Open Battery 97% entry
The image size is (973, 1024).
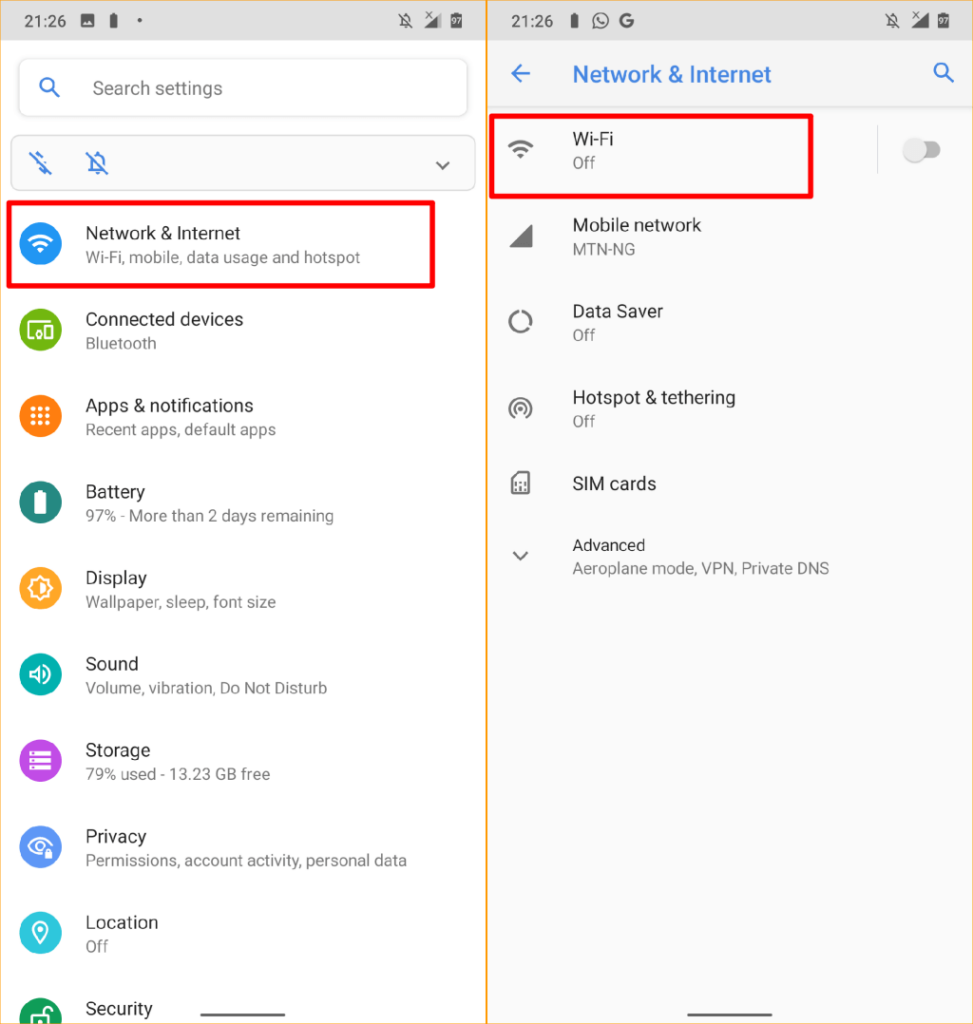[x=243, y=503]
